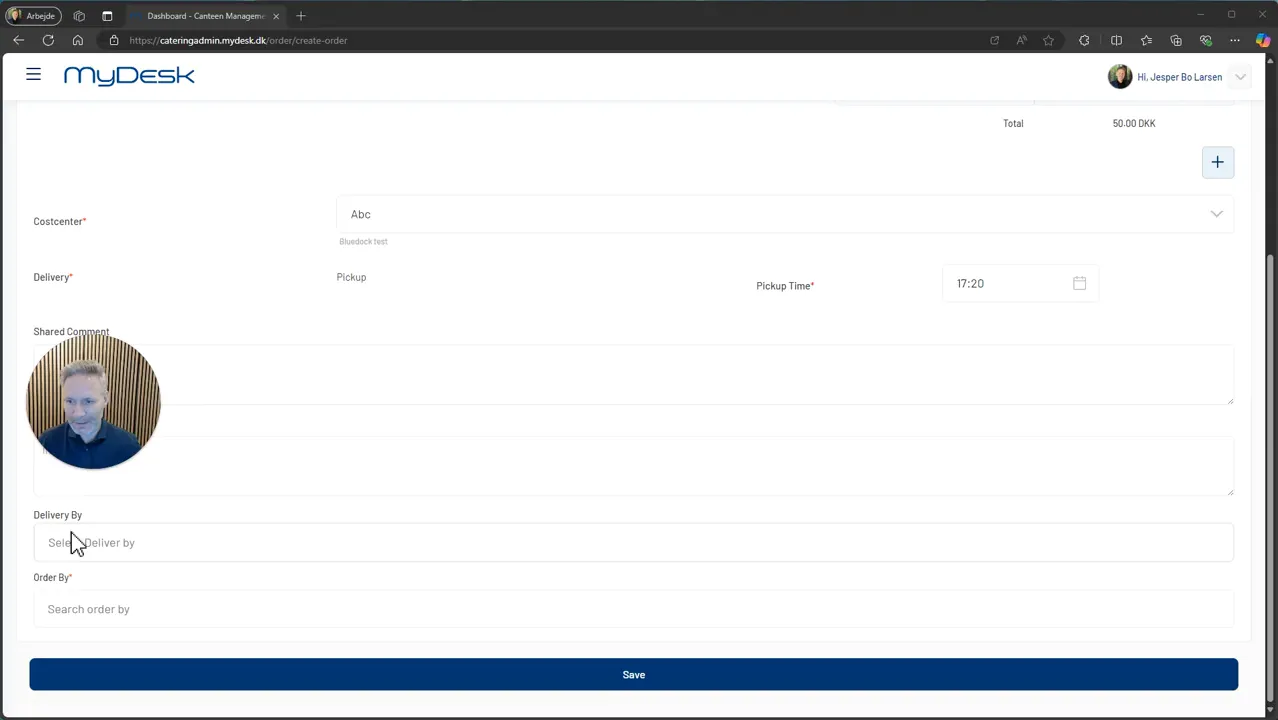Open browser extensions puzzle icon
The width and height of the screenshot is (1278, 720).
1084,40
